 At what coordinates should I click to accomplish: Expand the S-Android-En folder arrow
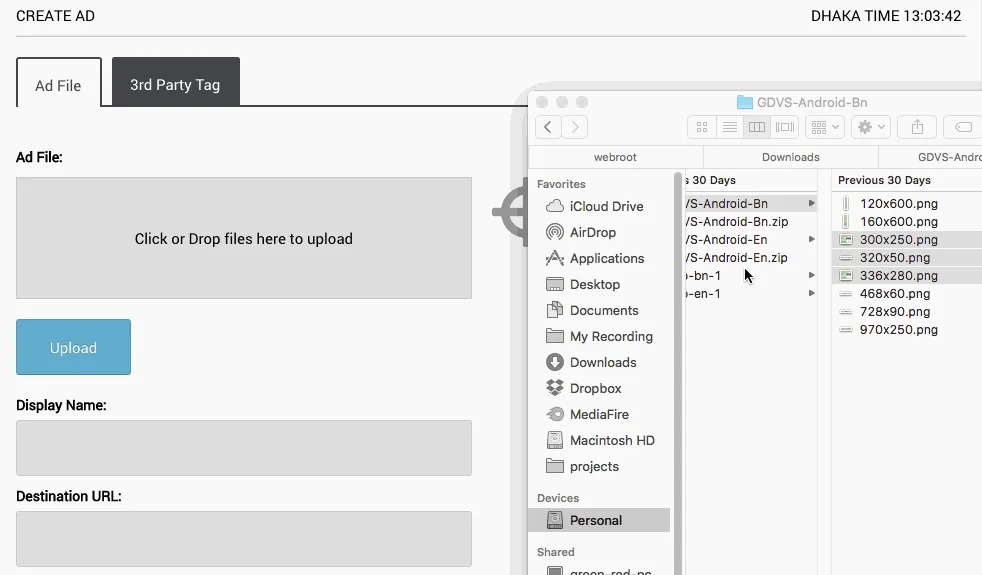812,239
